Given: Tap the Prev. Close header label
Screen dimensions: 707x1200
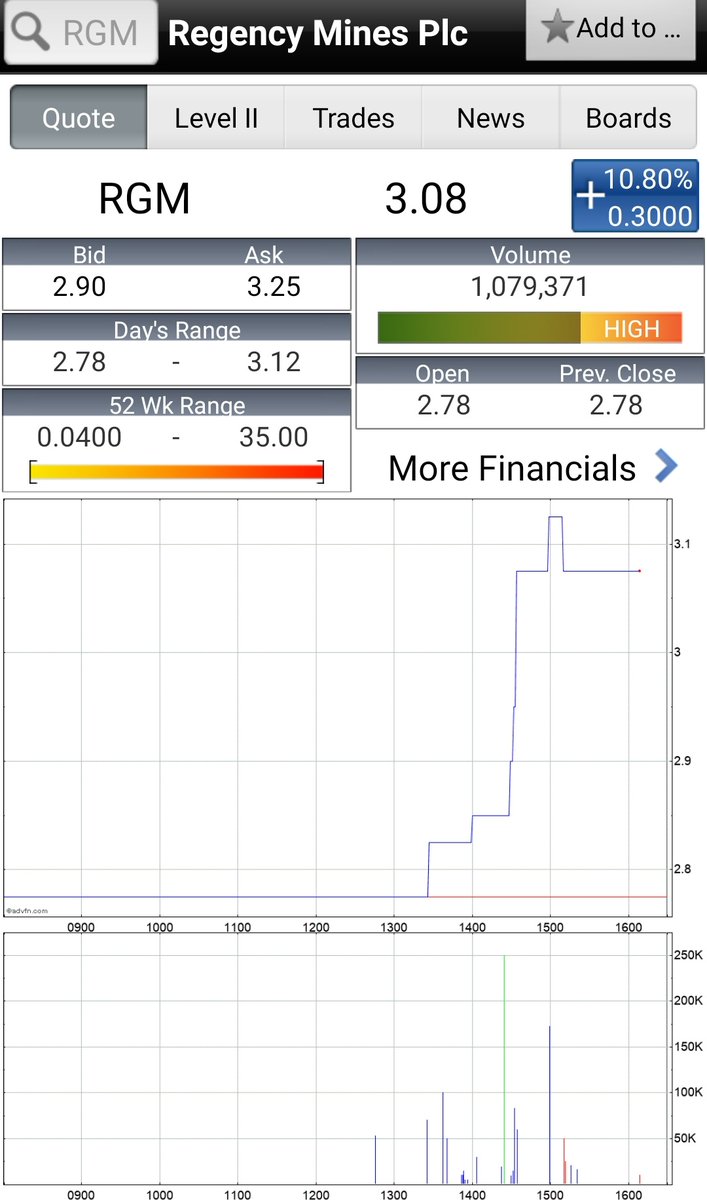Looking at the screenshot, I should pos(617,373).
